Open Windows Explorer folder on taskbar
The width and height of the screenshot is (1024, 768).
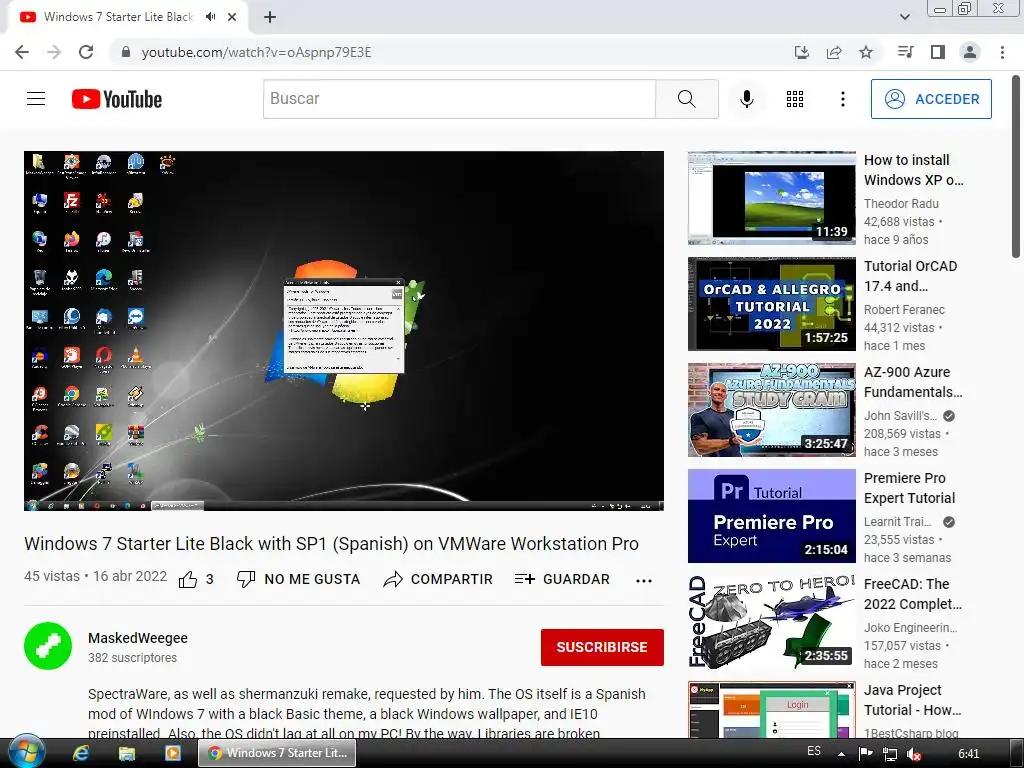point(127,753)
